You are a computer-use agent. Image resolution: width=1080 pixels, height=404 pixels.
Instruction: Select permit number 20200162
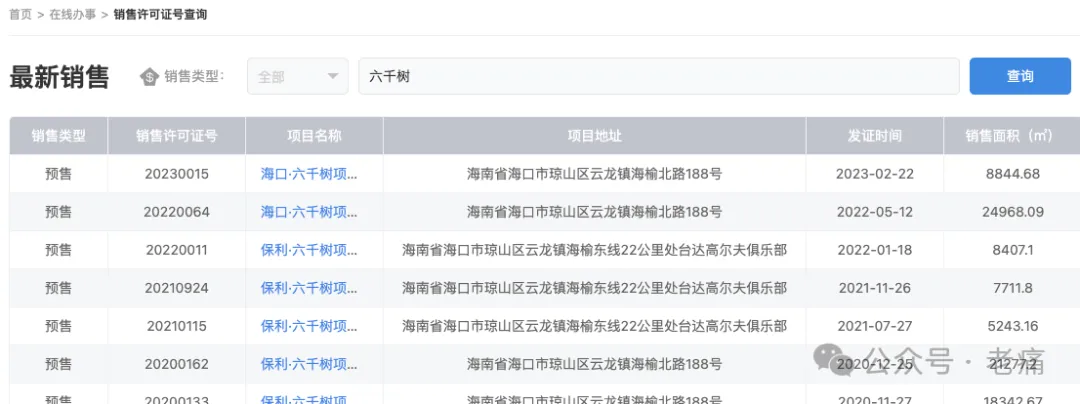176,363
